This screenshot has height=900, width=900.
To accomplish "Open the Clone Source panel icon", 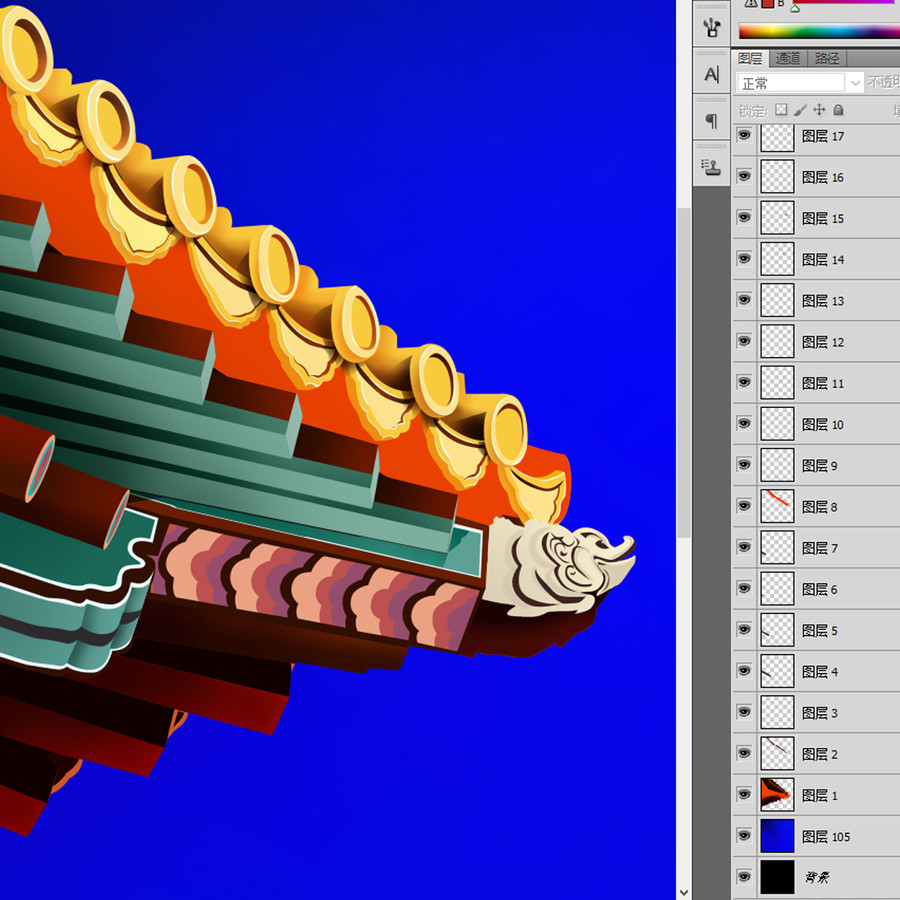I will [711, 167].
